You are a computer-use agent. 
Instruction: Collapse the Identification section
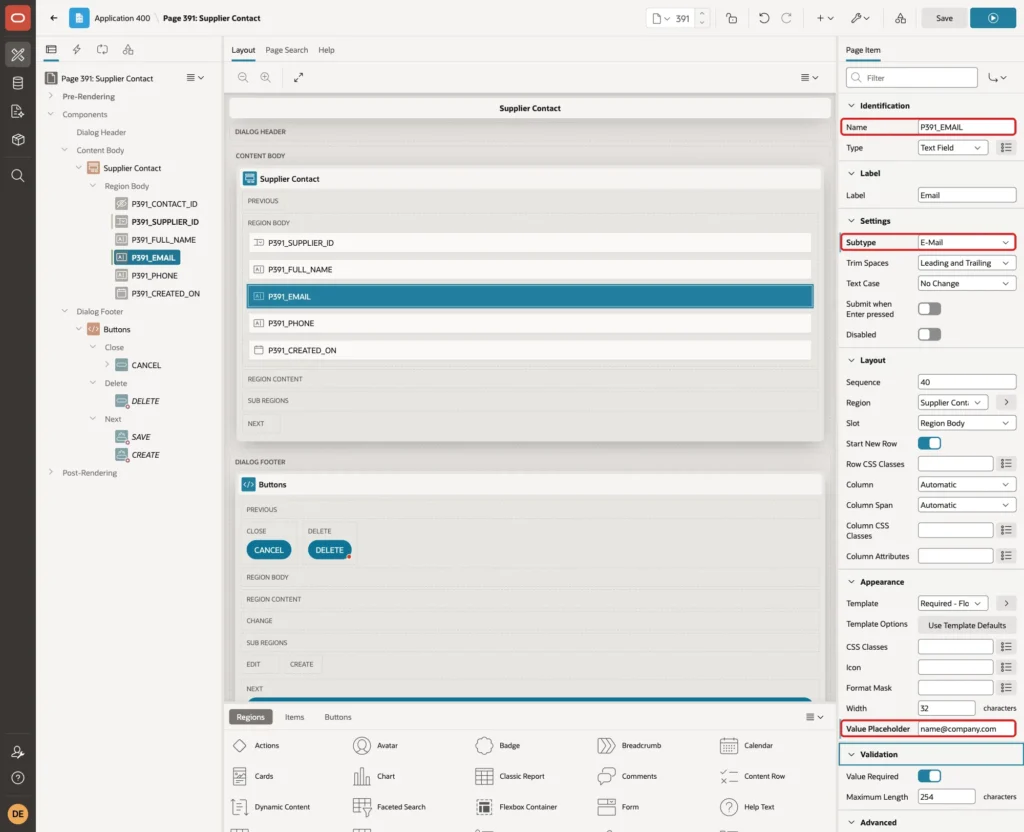point(851,106)
